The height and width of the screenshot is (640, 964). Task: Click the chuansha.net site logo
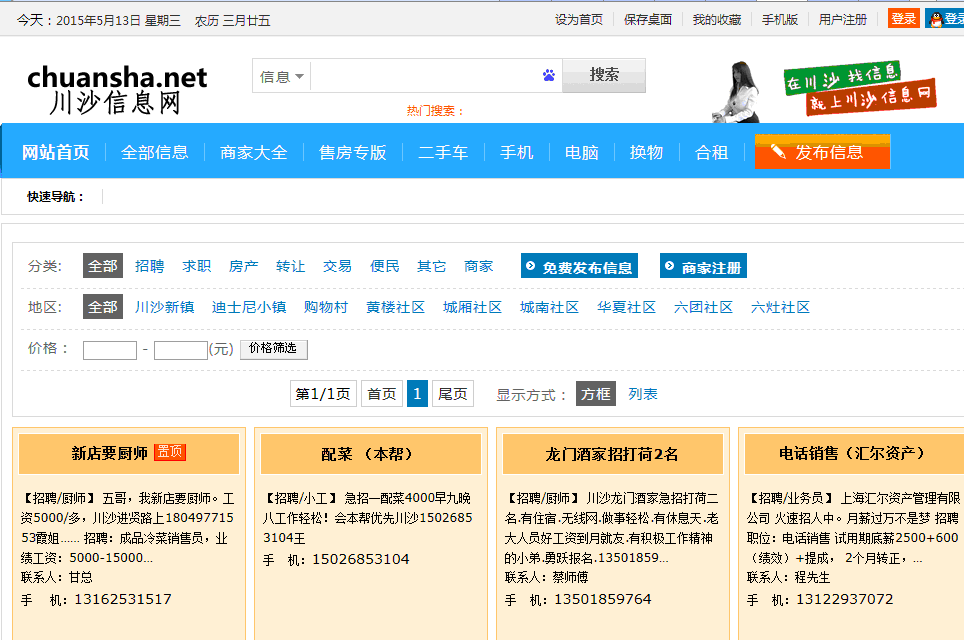[117, 88]
